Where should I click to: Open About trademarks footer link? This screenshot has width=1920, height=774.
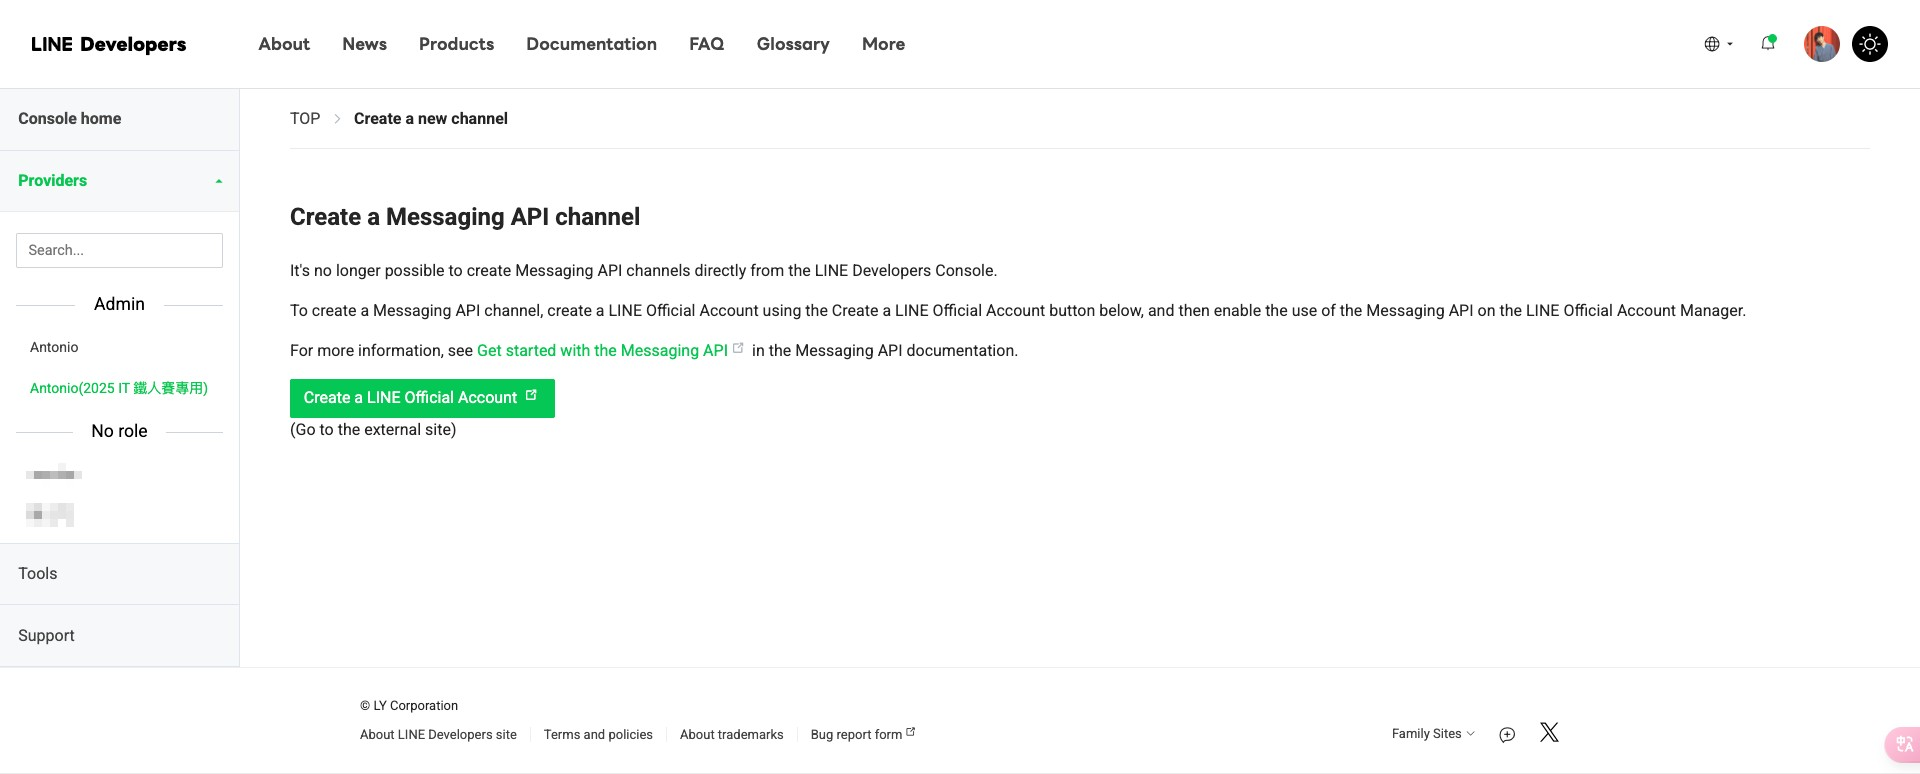(732, 735)
